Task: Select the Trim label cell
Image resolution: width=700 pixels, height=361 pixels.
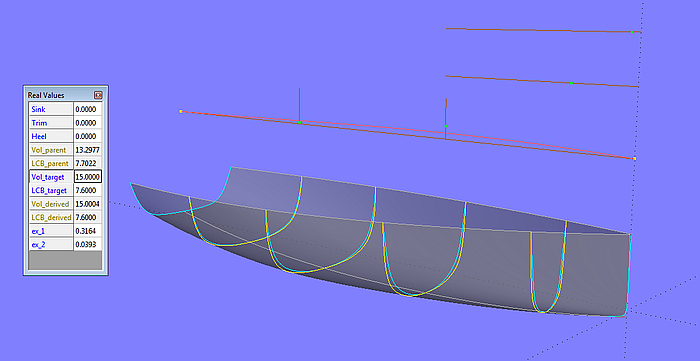Action: (51, 123)
